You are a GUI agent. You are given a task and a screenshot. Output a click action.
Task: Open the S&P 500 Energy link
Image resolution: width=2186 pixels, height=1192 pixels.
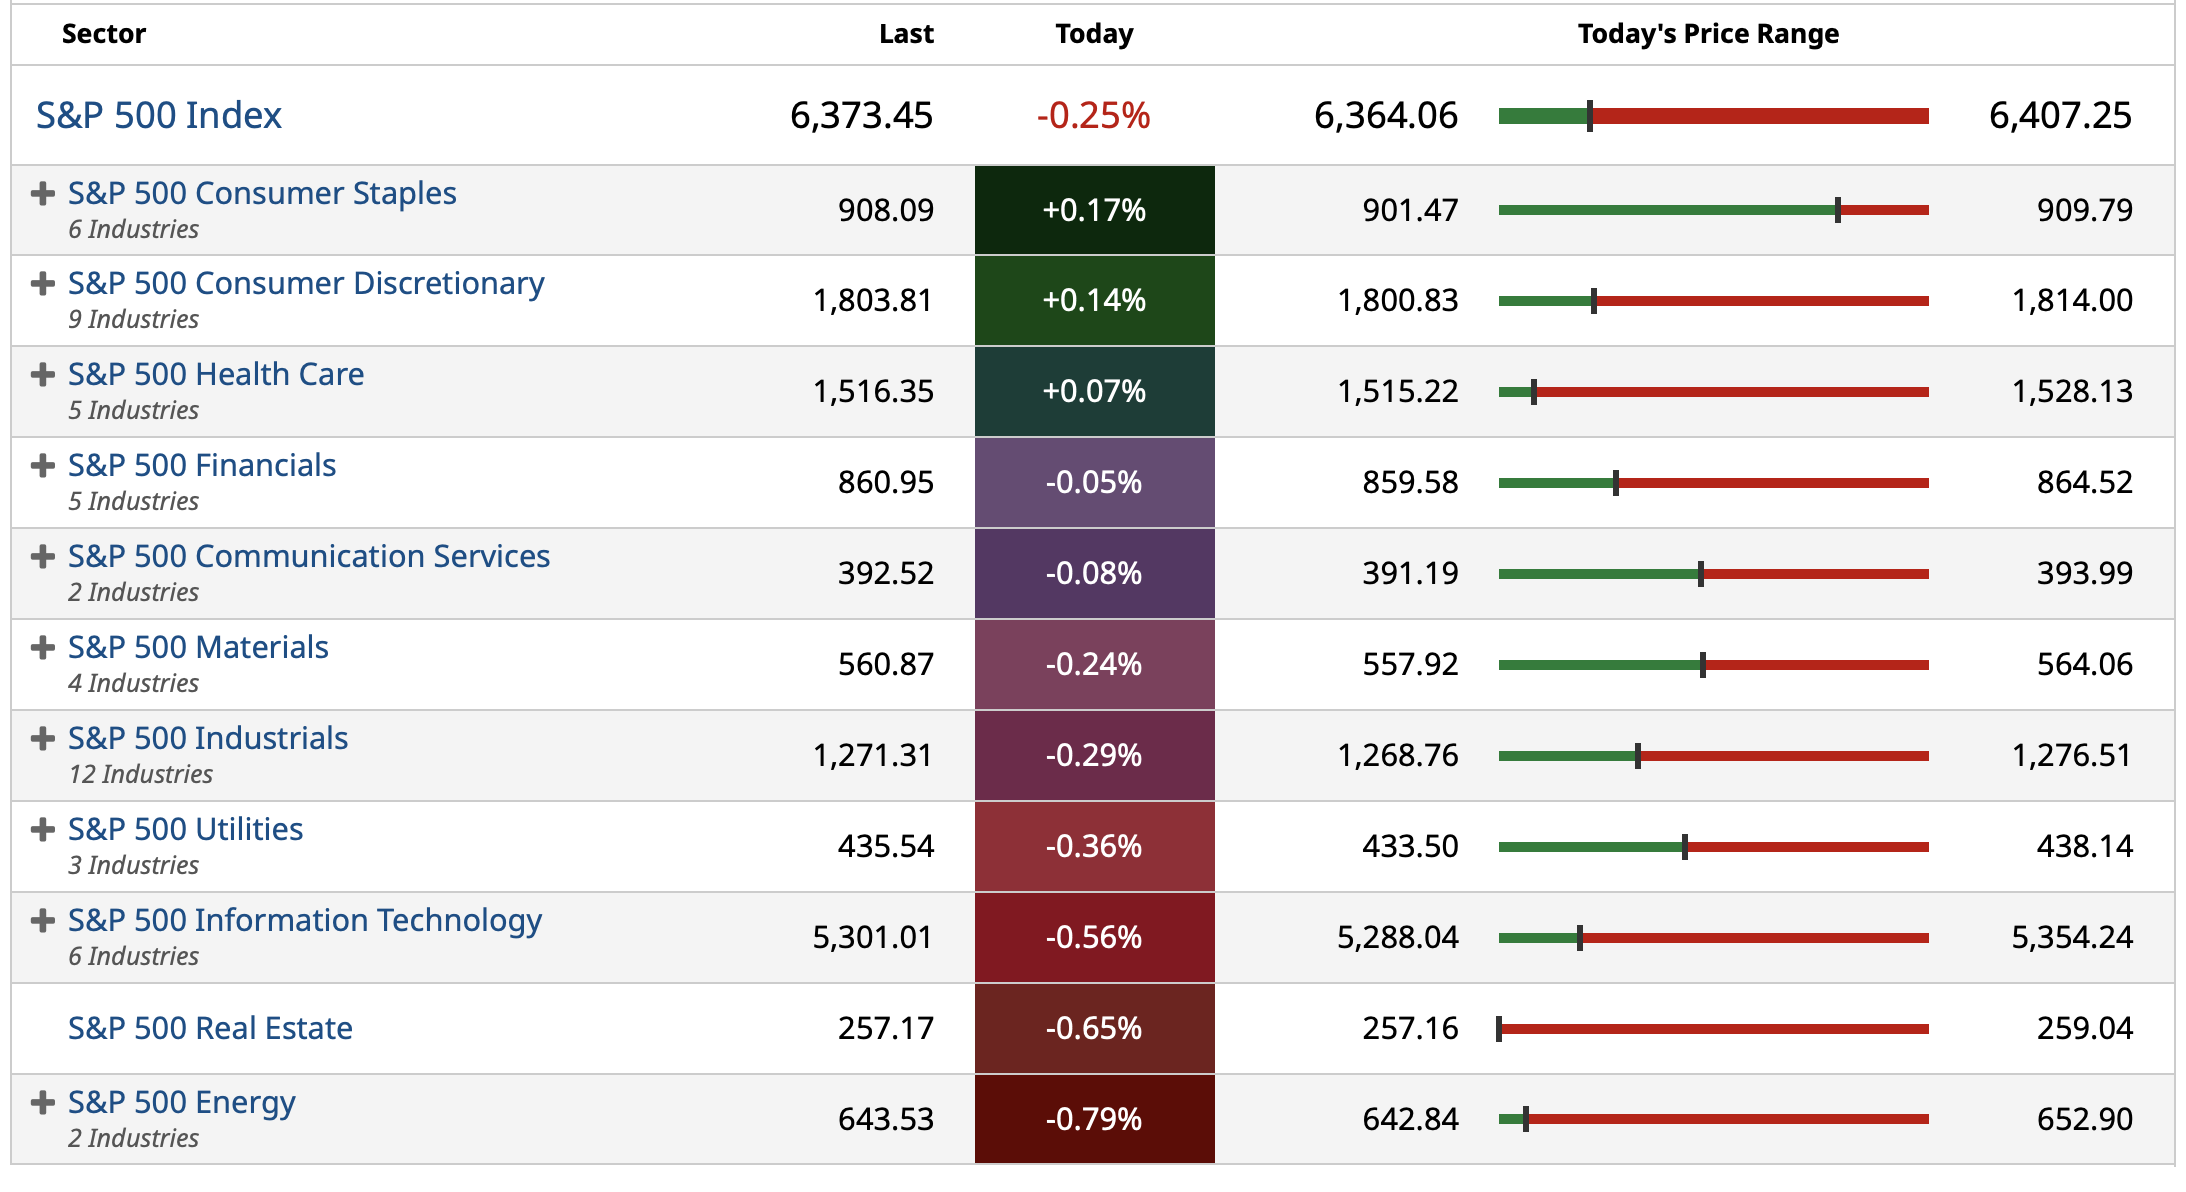181,1102
